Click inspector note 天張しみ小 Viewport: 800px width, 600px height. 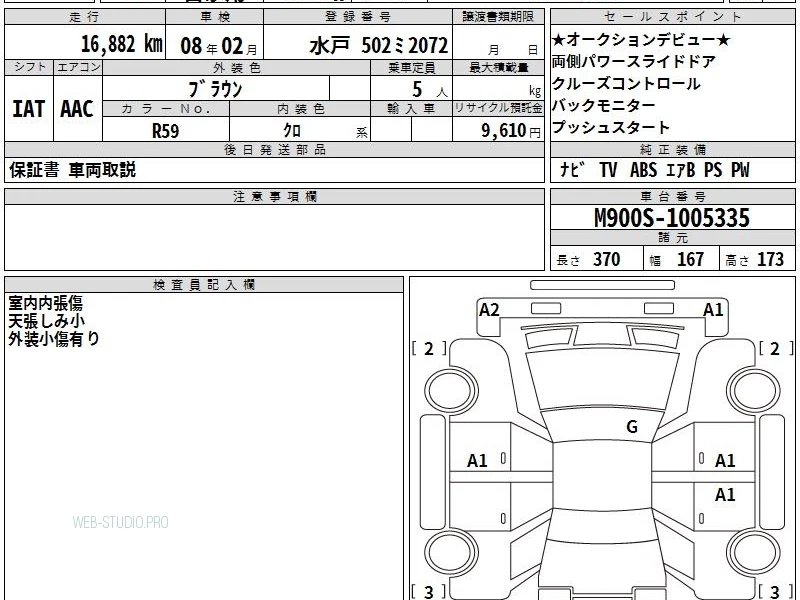point(46,321)
